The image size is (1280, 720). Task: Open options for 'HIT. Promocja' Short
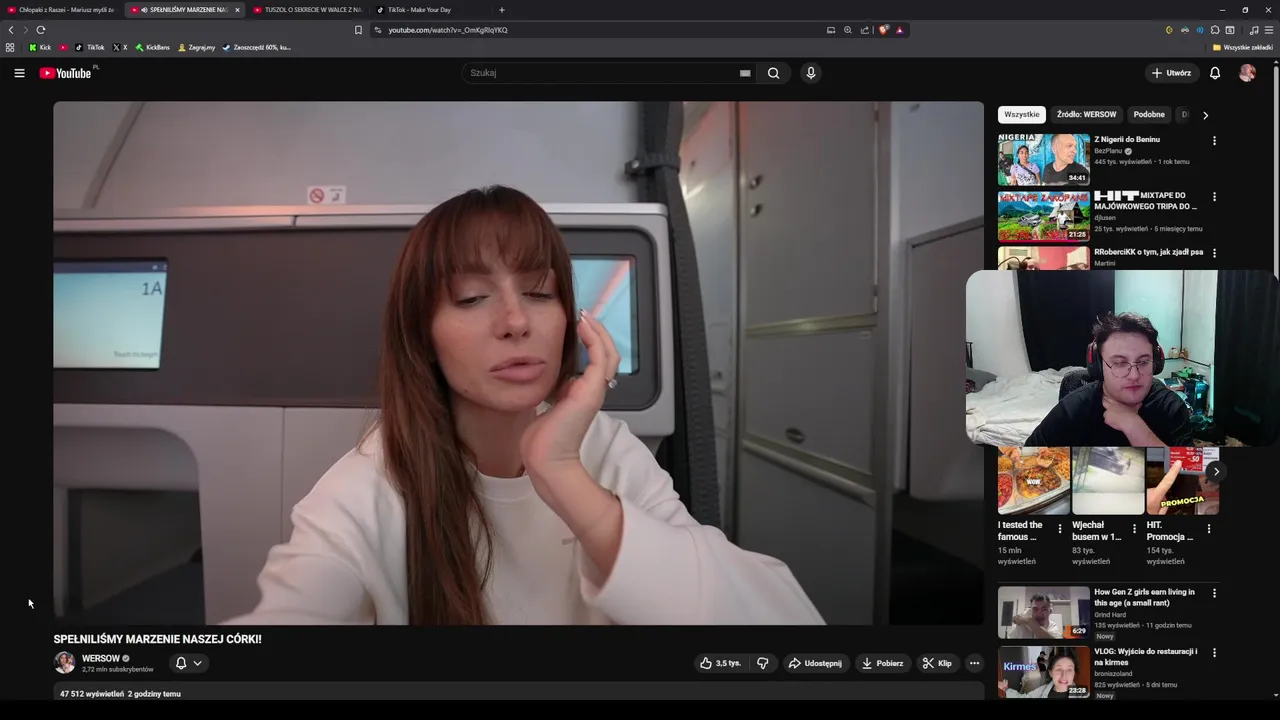[x=1208, y=529]
